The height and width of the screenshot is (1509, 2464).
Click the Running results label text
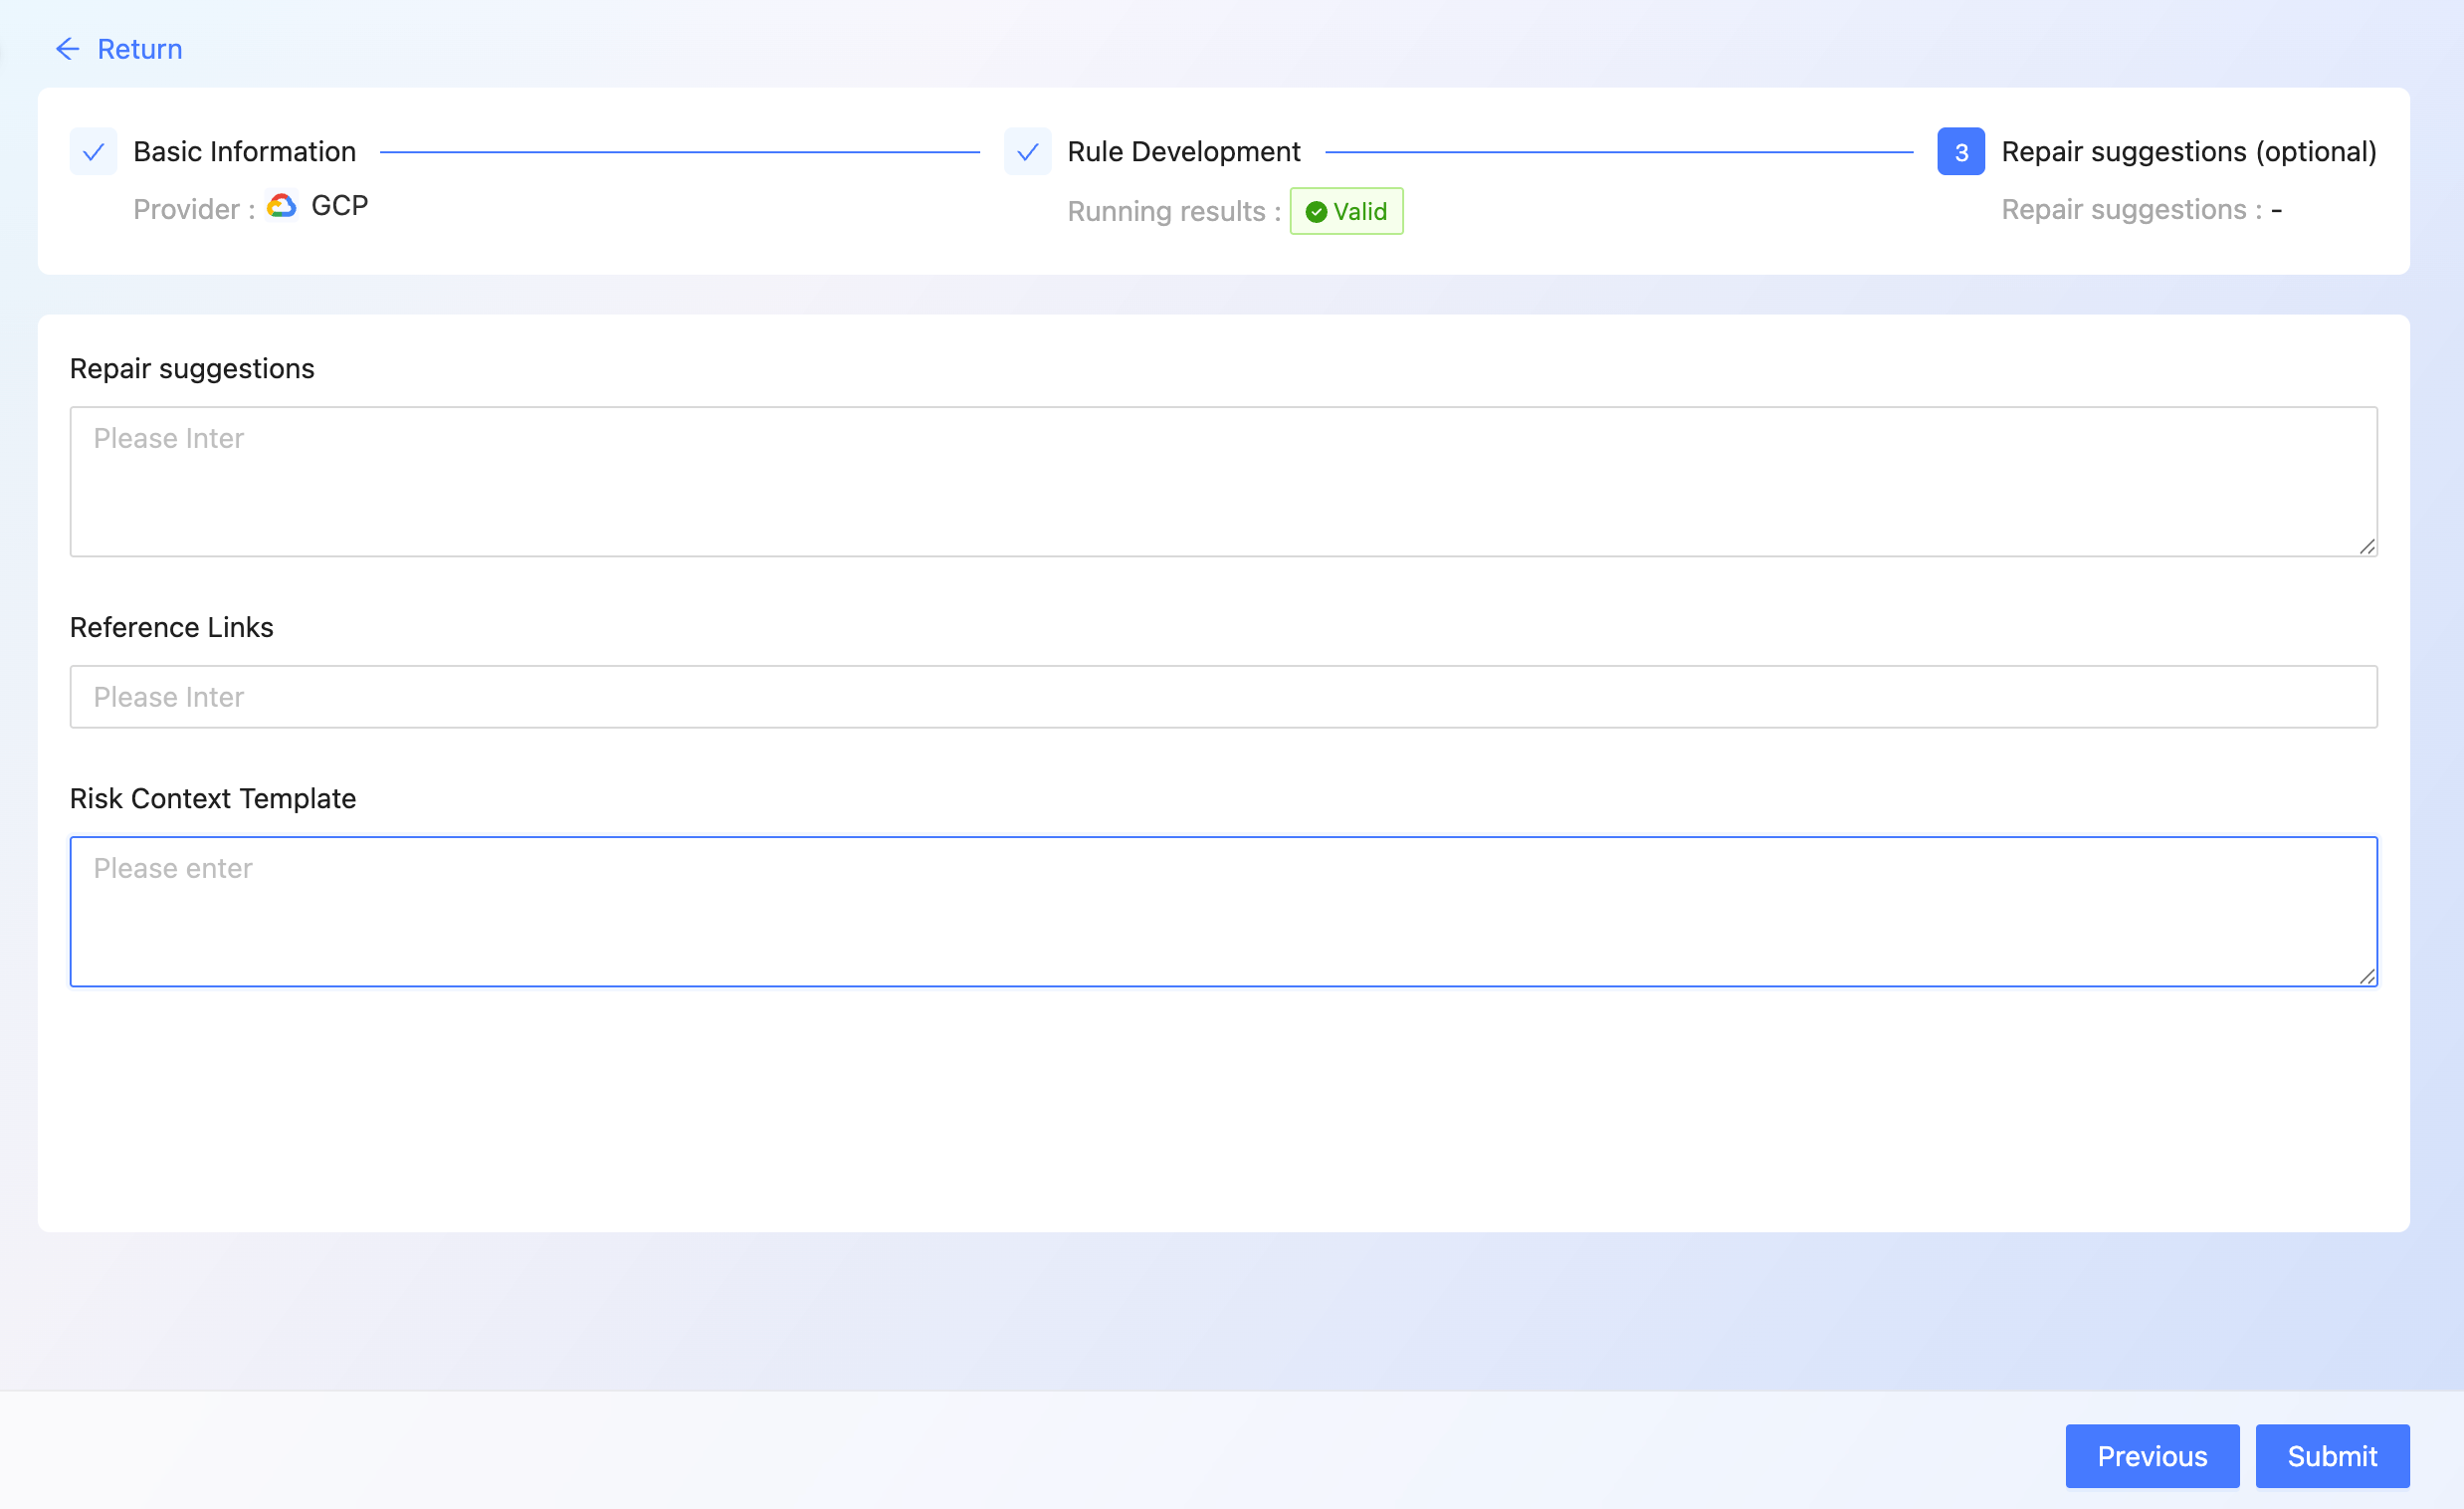pyautogui.click(x=1174, y=212)
